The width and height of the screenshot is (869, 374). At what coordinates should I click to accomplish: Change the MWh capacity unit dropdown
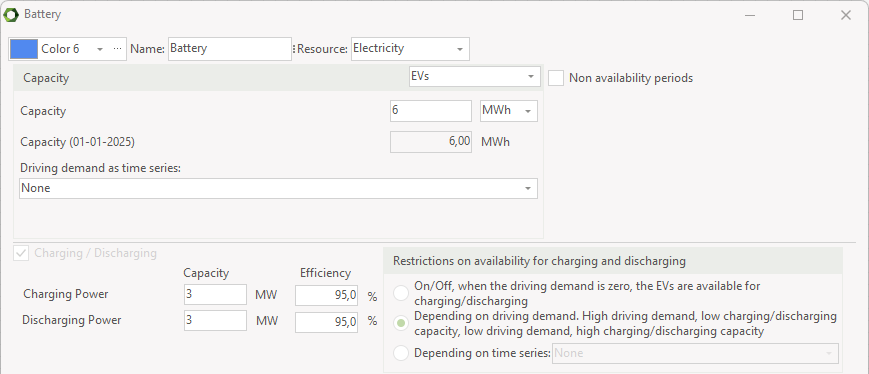(x=508, y=111)
